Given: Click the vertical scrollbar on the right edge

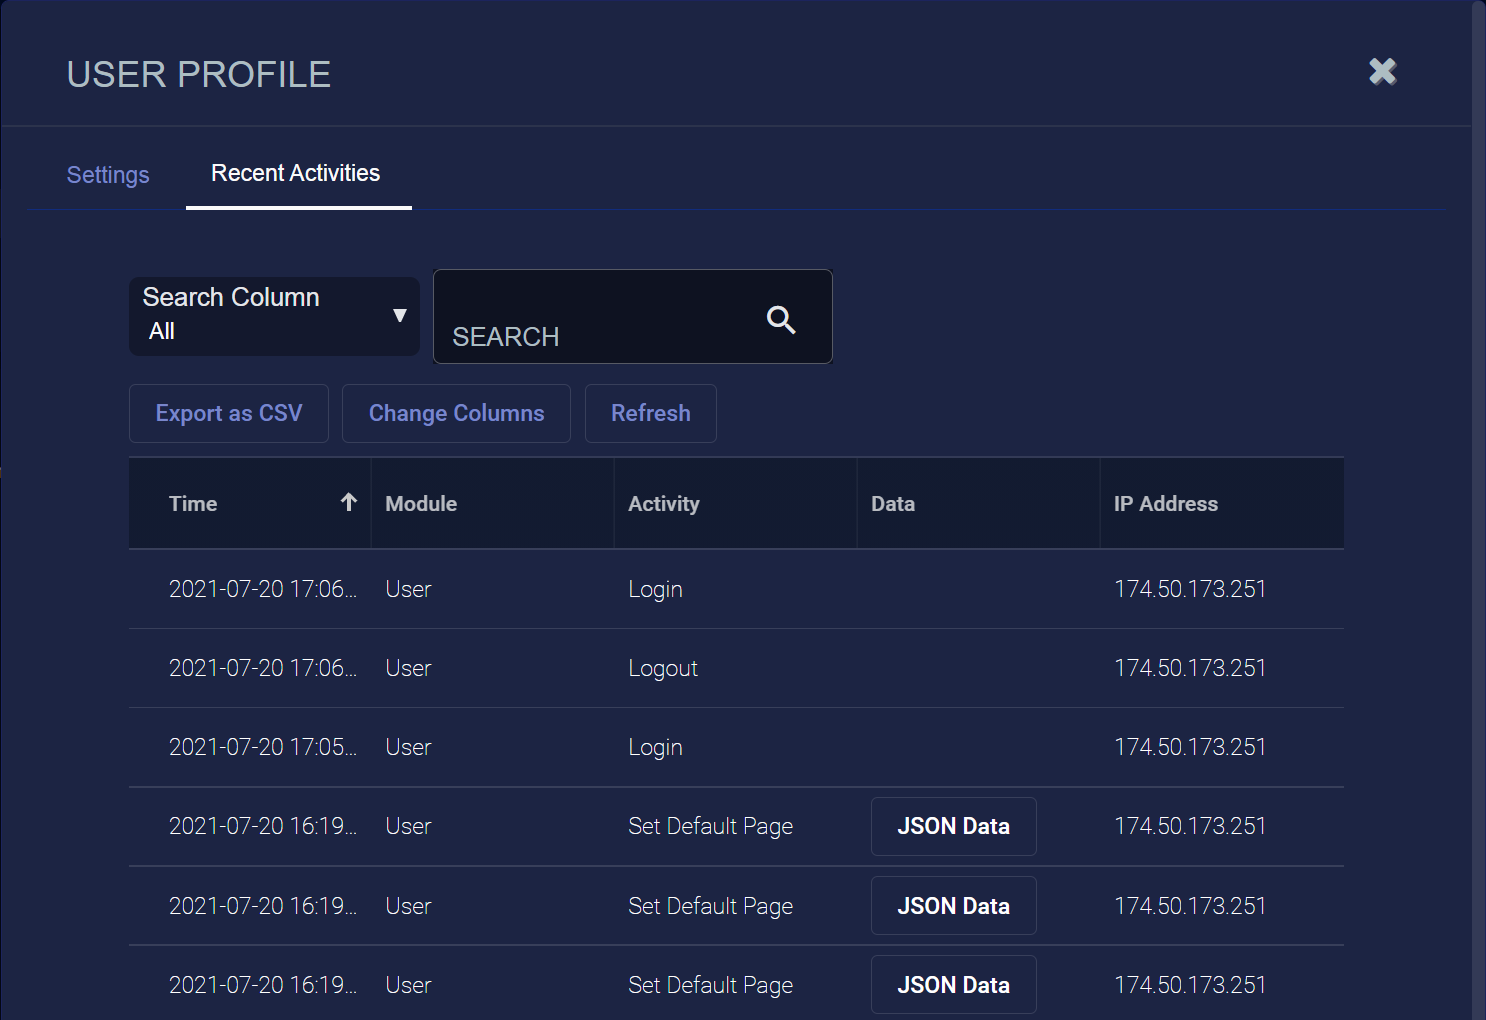Looking at the screenshot, I should coord(1478,500).
